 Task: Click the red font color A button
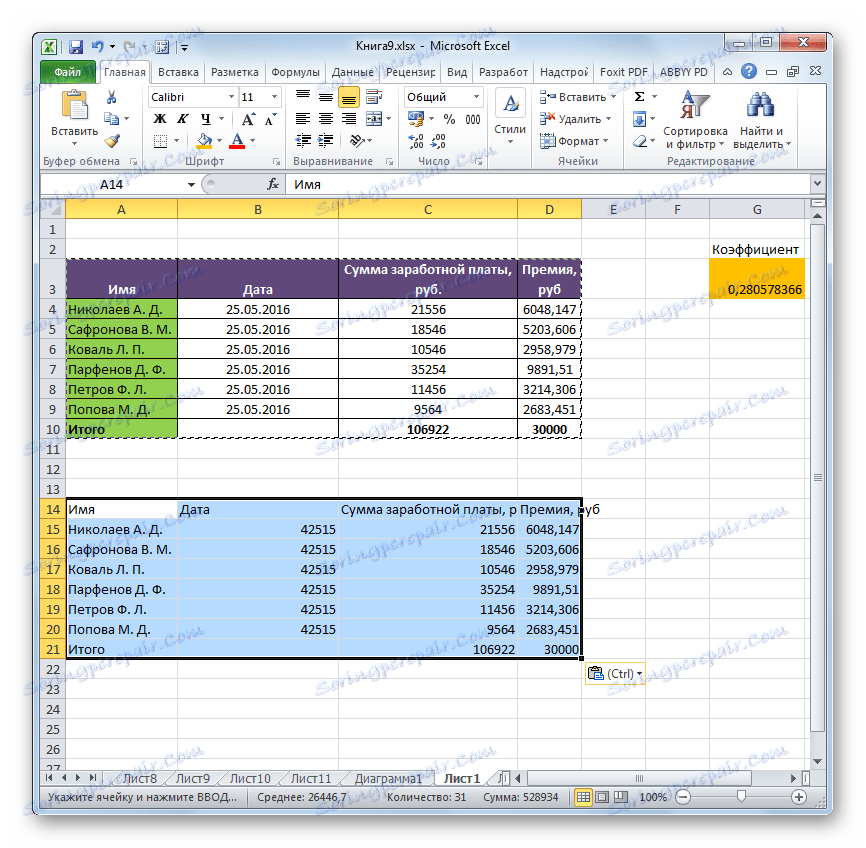point(237,141)
